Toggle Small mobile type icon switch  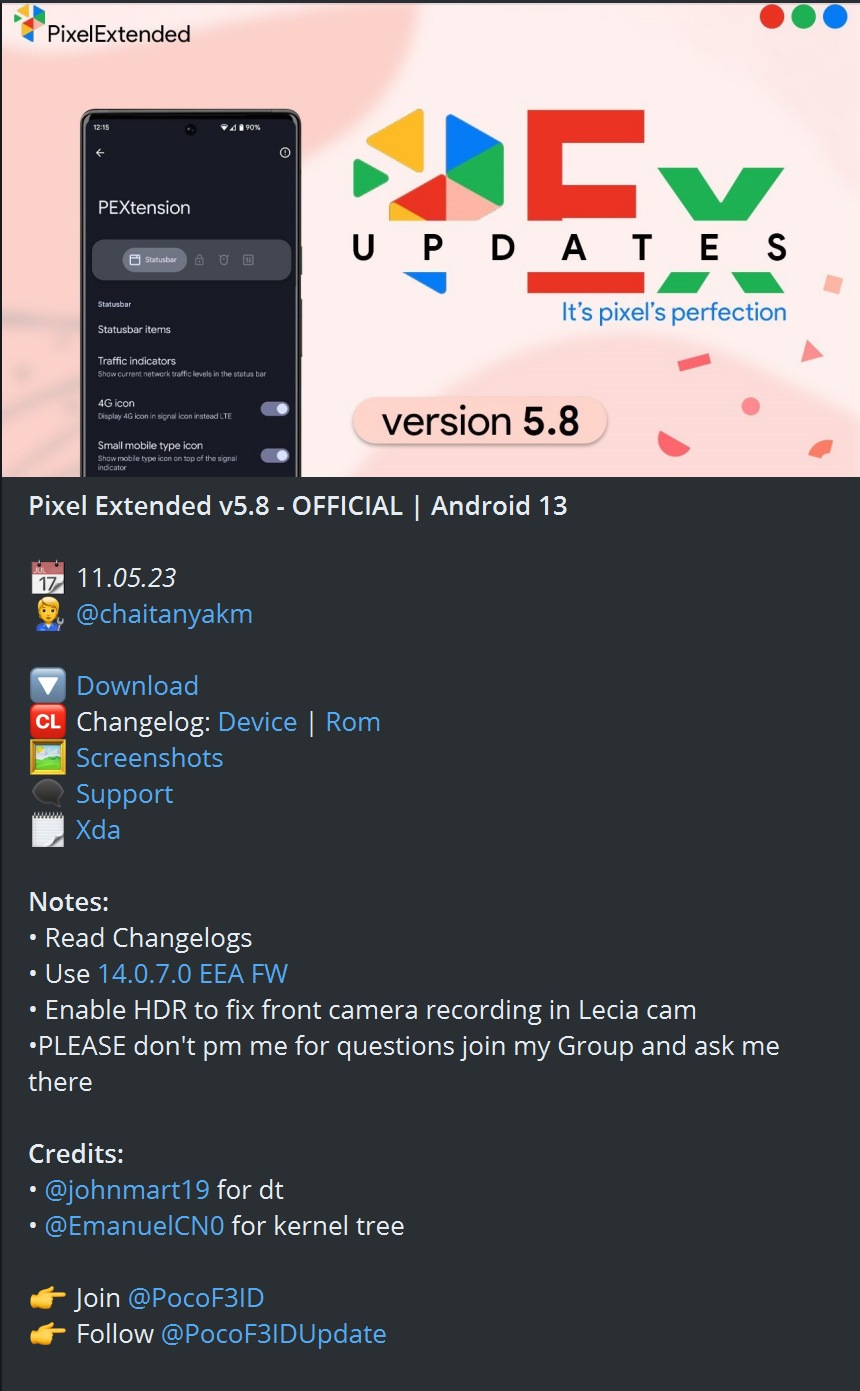tap(275, 455)
